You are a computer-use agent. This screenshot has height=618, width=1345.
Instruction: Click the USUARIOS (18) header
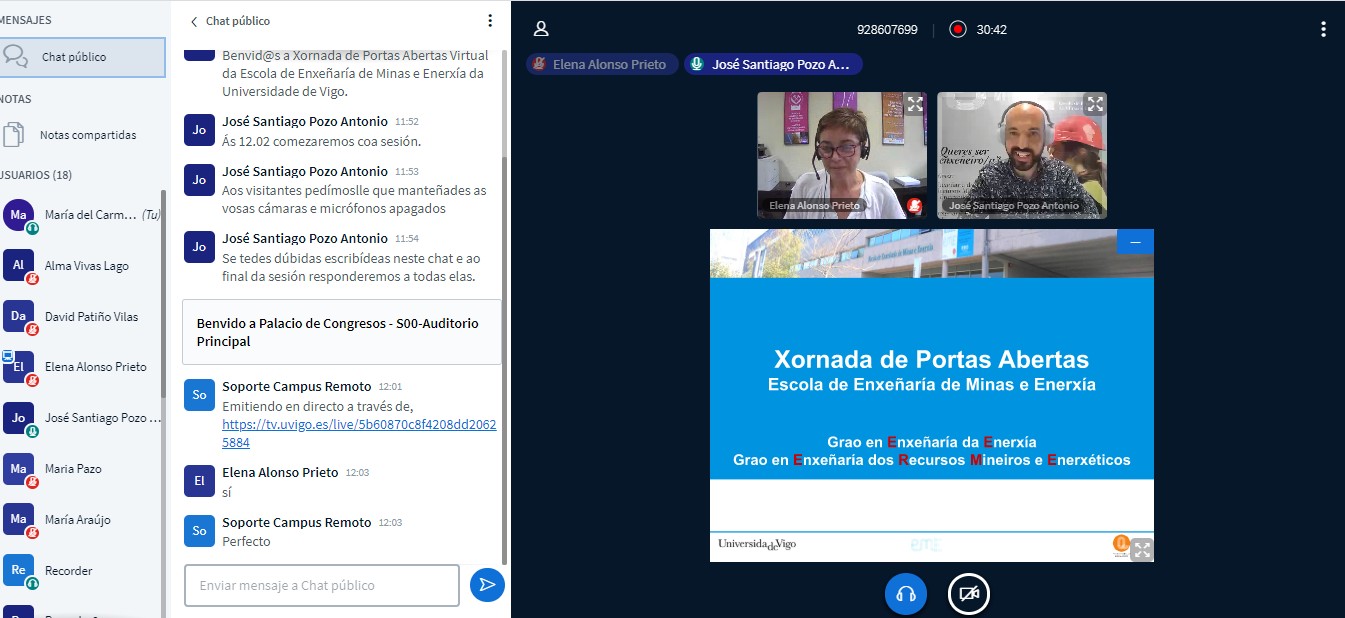(36, 175)
